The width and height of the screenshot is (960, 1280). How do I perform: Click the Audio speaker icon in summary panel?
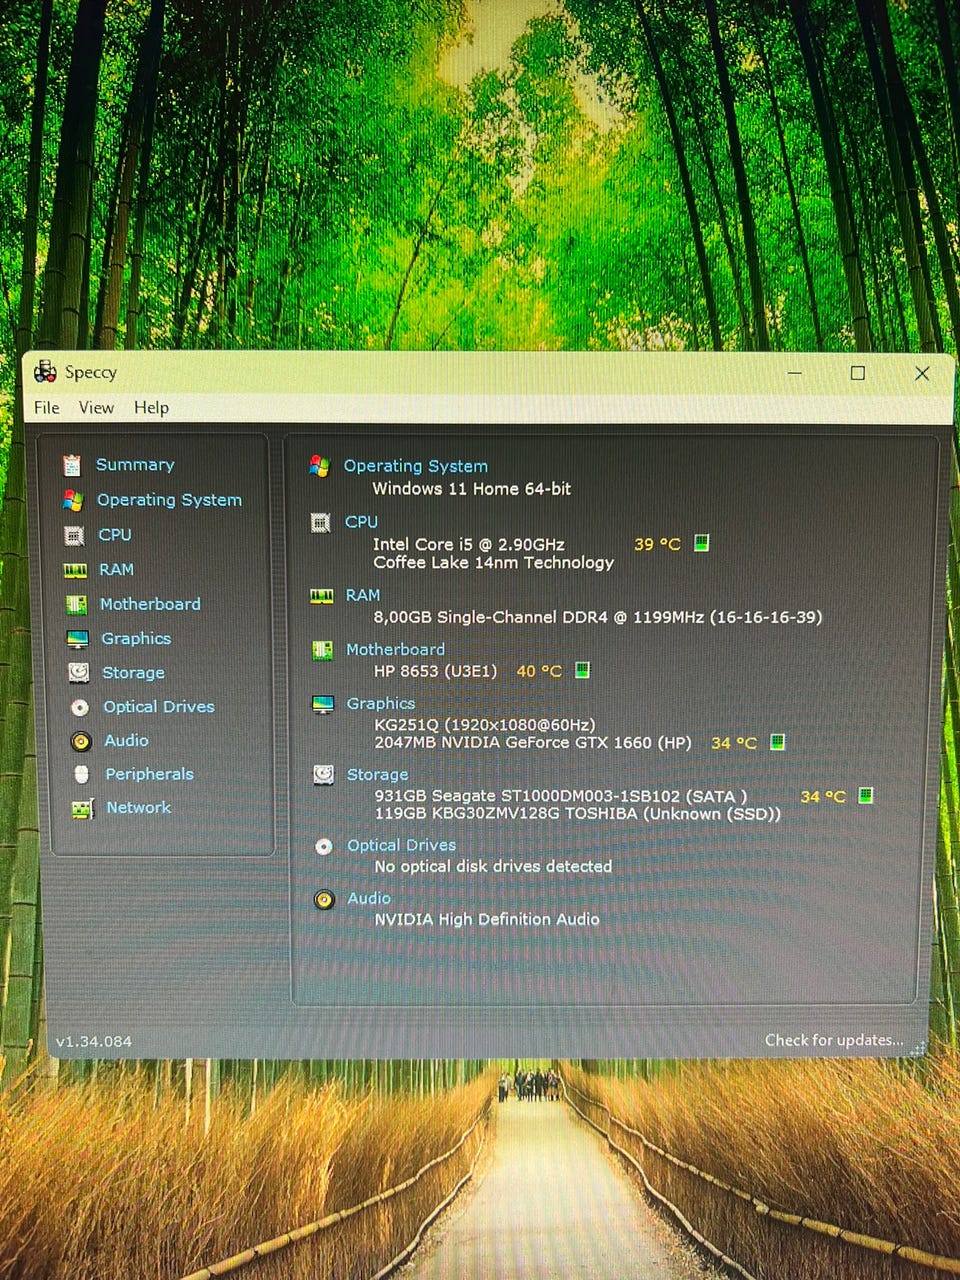click(324, 900)
